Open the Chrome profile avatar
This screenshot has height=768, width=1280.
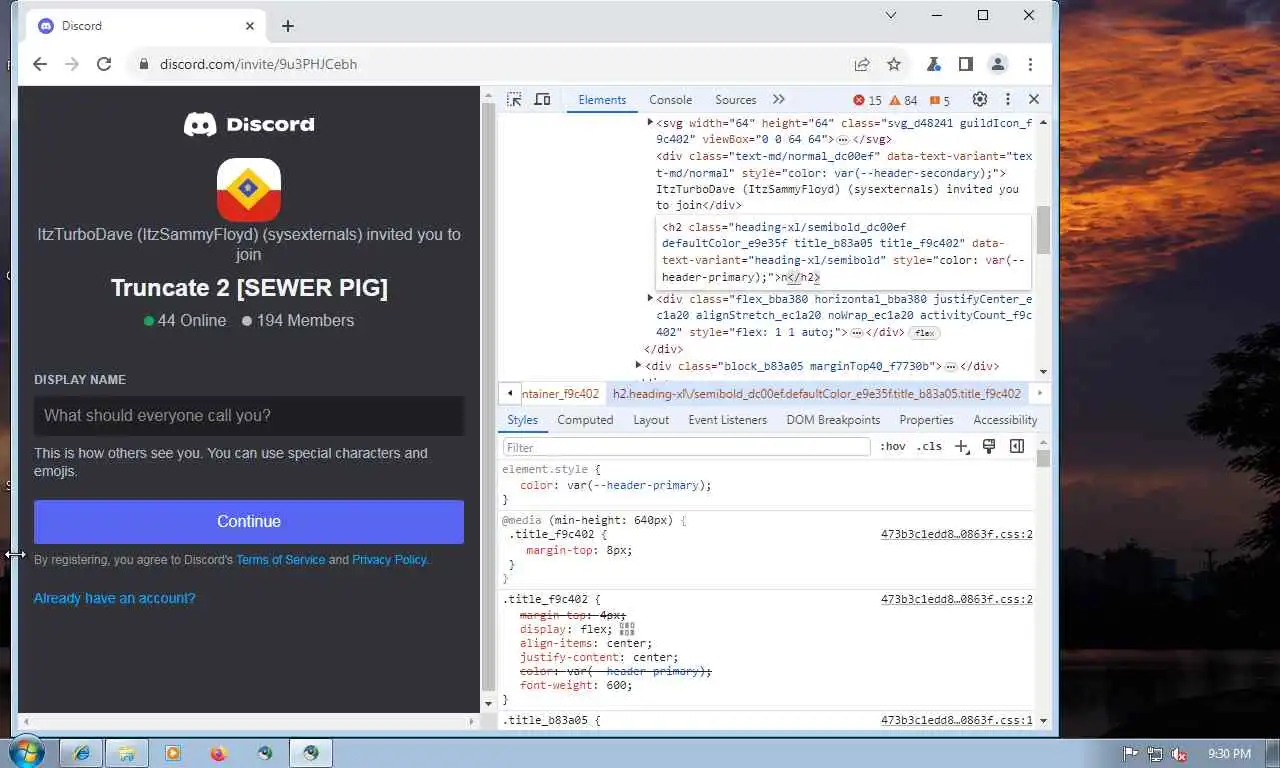[x=997, y=64]
